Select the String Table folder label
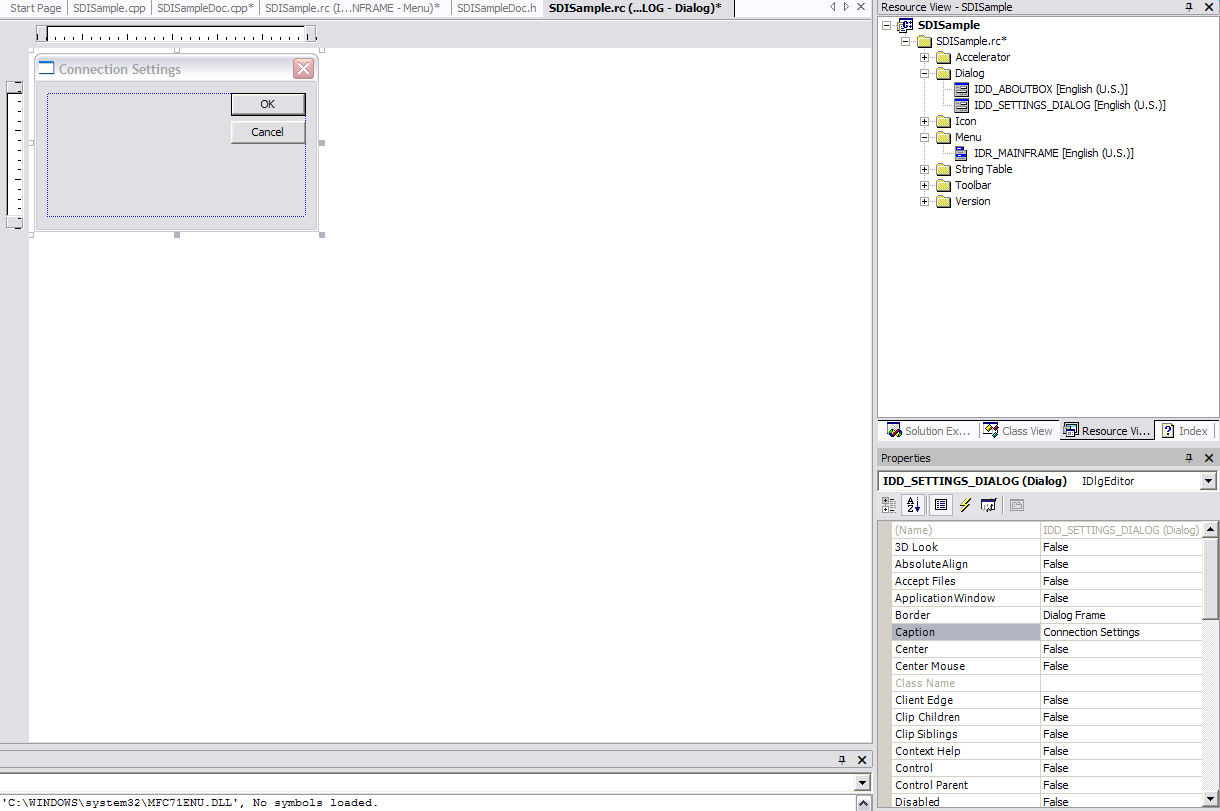The height and width of the screenshot is (811, 1220). point(983,169)
